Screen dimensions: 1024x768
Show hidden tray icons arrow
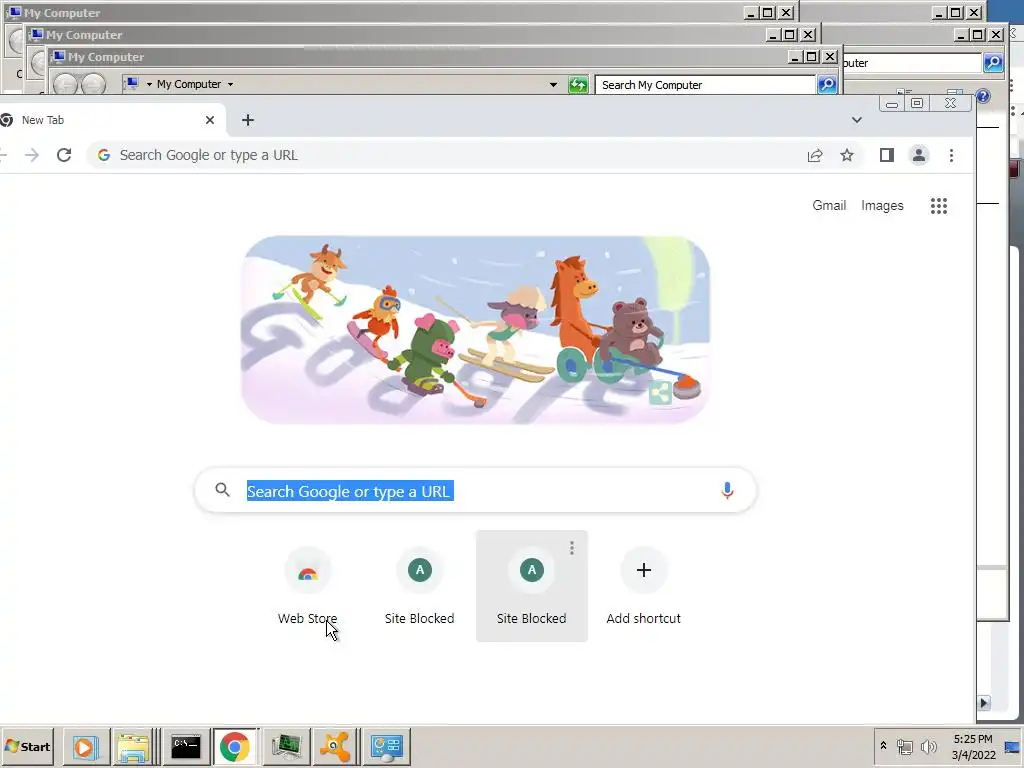tap(884, 746)
